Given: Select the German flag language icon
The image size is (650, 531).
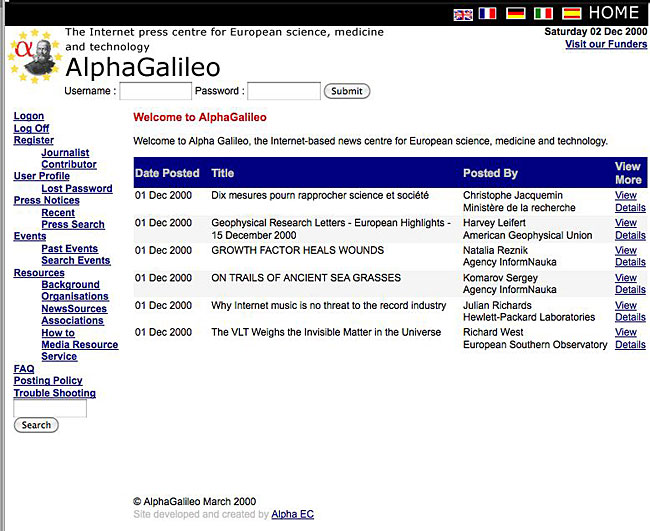Looking at the screenshot, I should (516, 13).
